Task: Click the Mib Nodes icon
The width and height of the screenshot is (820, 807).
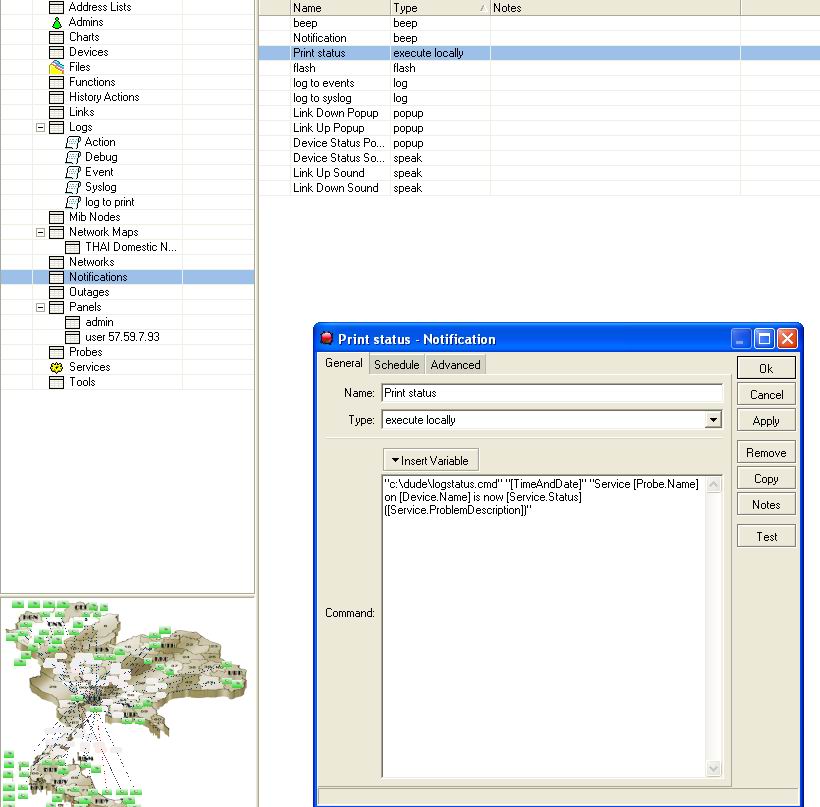Action: (x=56, y=218)
